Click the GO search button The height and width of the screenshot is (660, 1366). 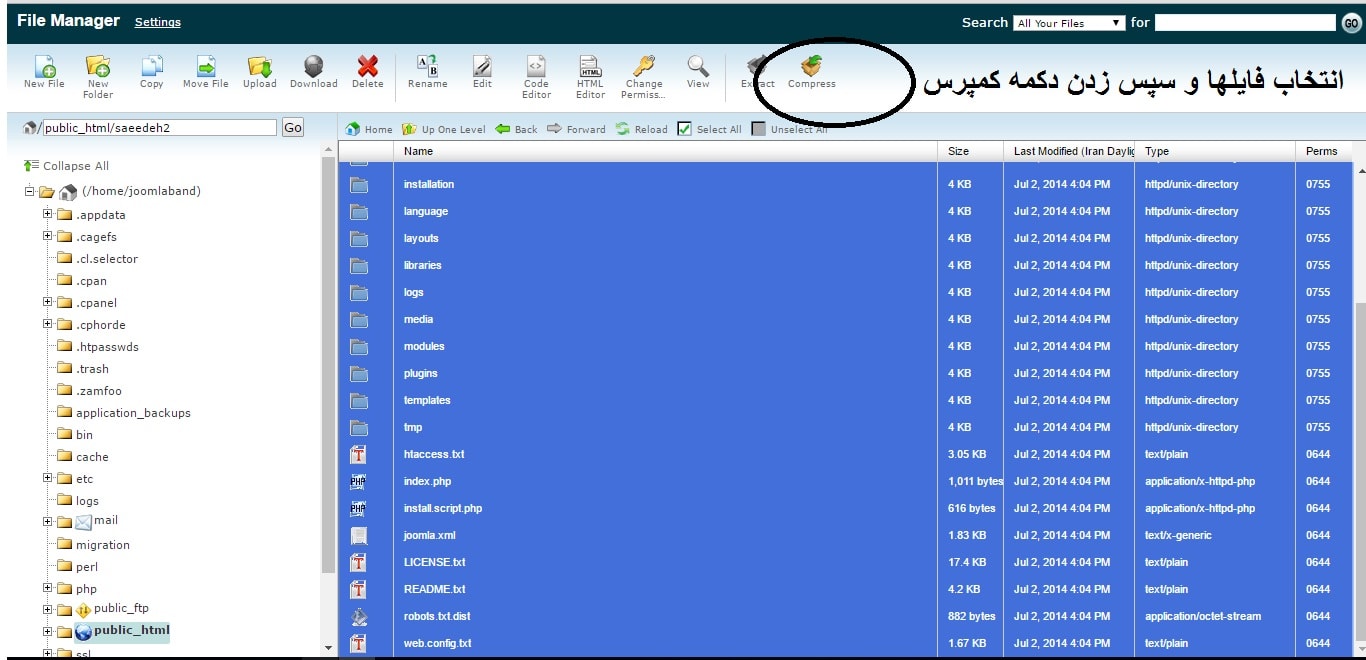tap(1352, 22)
